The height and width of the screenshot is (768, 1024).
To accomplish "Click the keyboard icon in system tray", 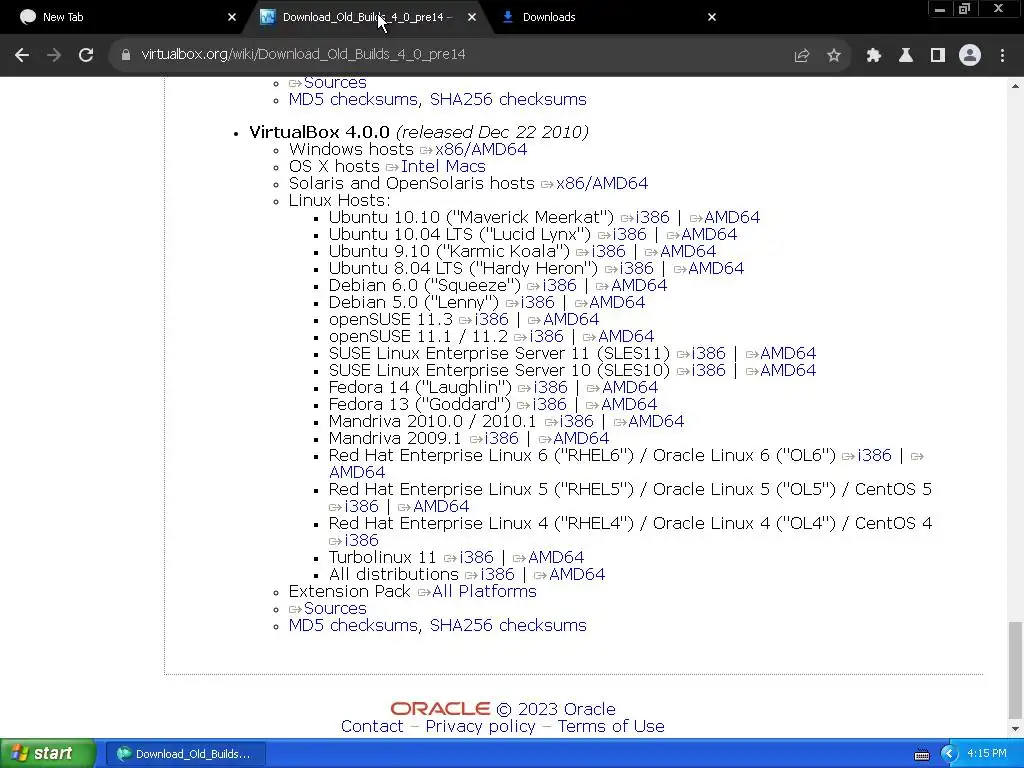I will [921, 755].
